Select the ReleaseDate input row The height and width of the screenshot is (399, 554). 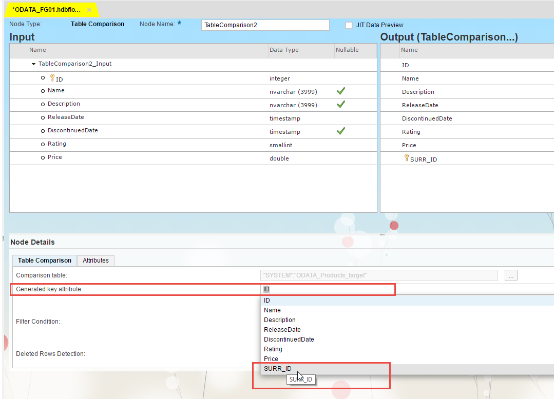[x=193, y=118]
